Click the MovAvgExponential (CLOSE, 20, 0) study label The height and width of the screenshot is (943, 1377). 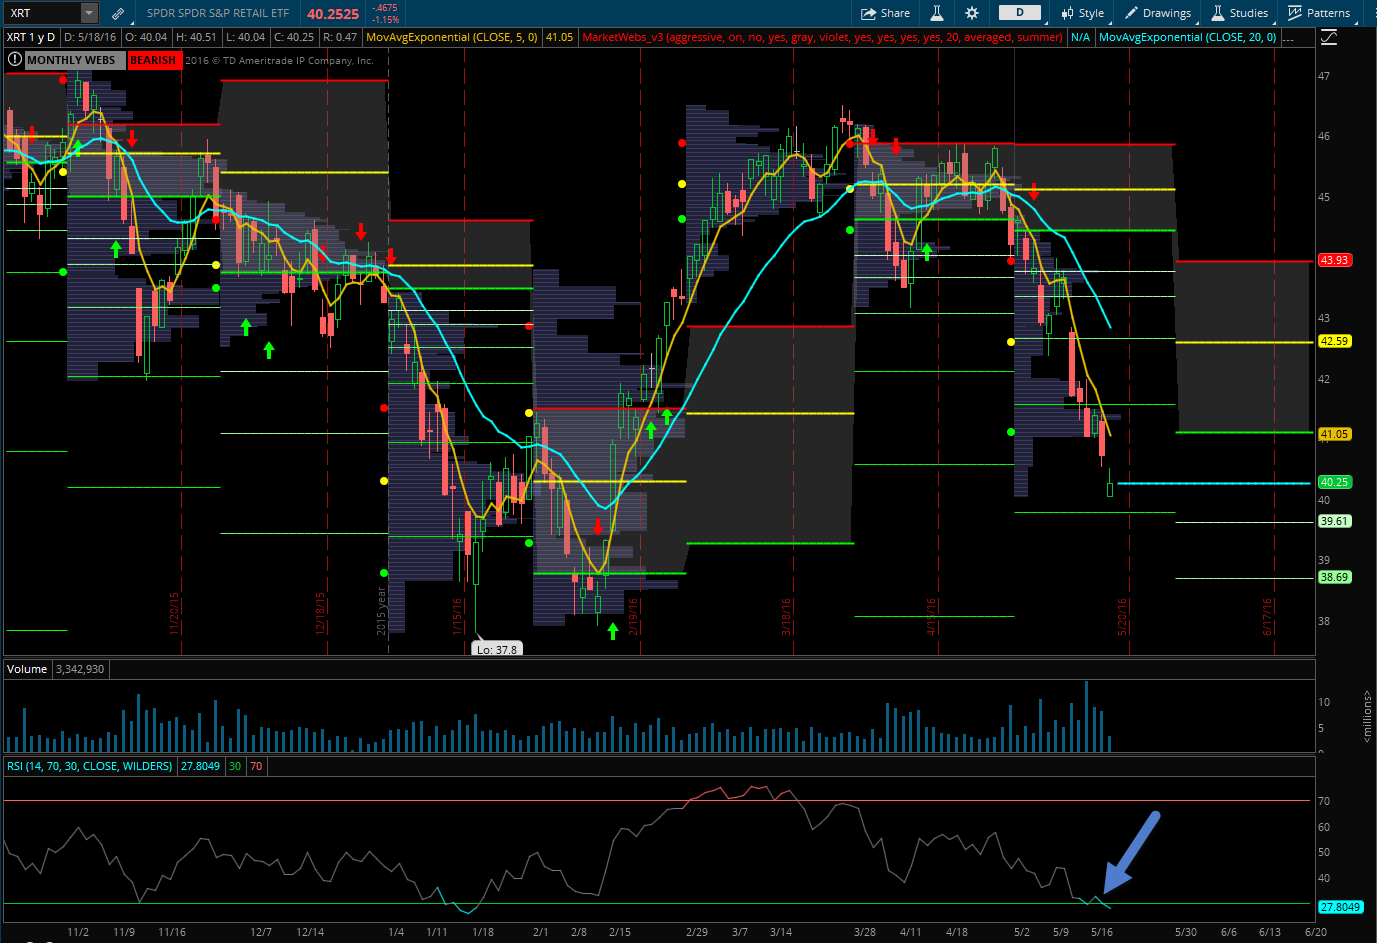click(x=1187, y=37)
